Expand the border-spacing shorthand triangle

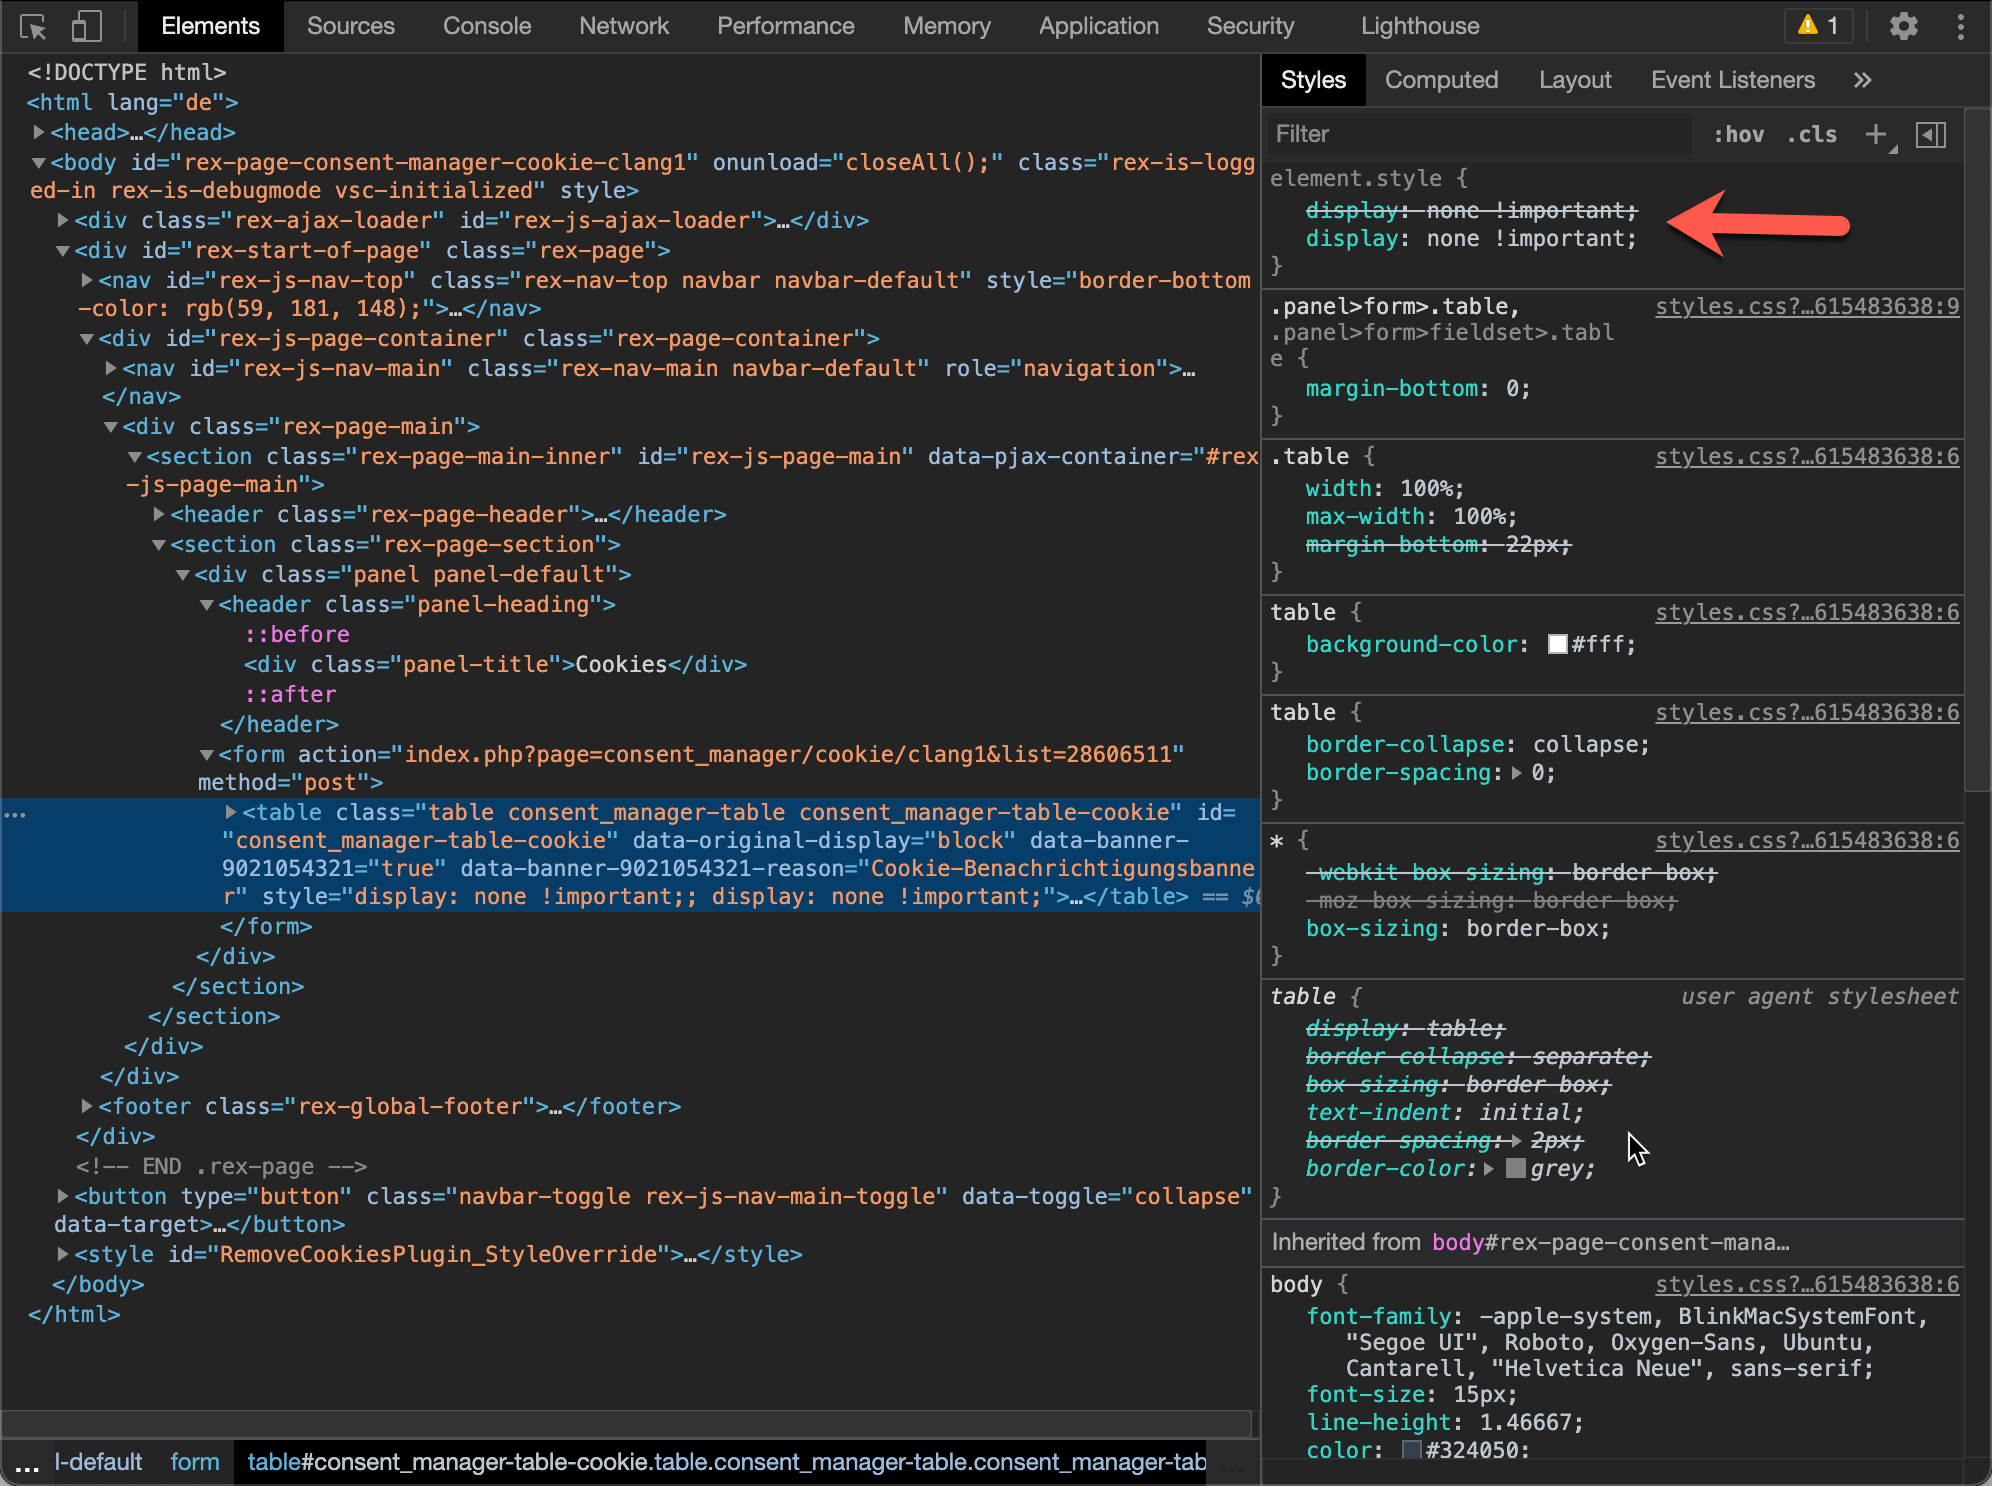pyautogui.click(x=1517, y=773)
